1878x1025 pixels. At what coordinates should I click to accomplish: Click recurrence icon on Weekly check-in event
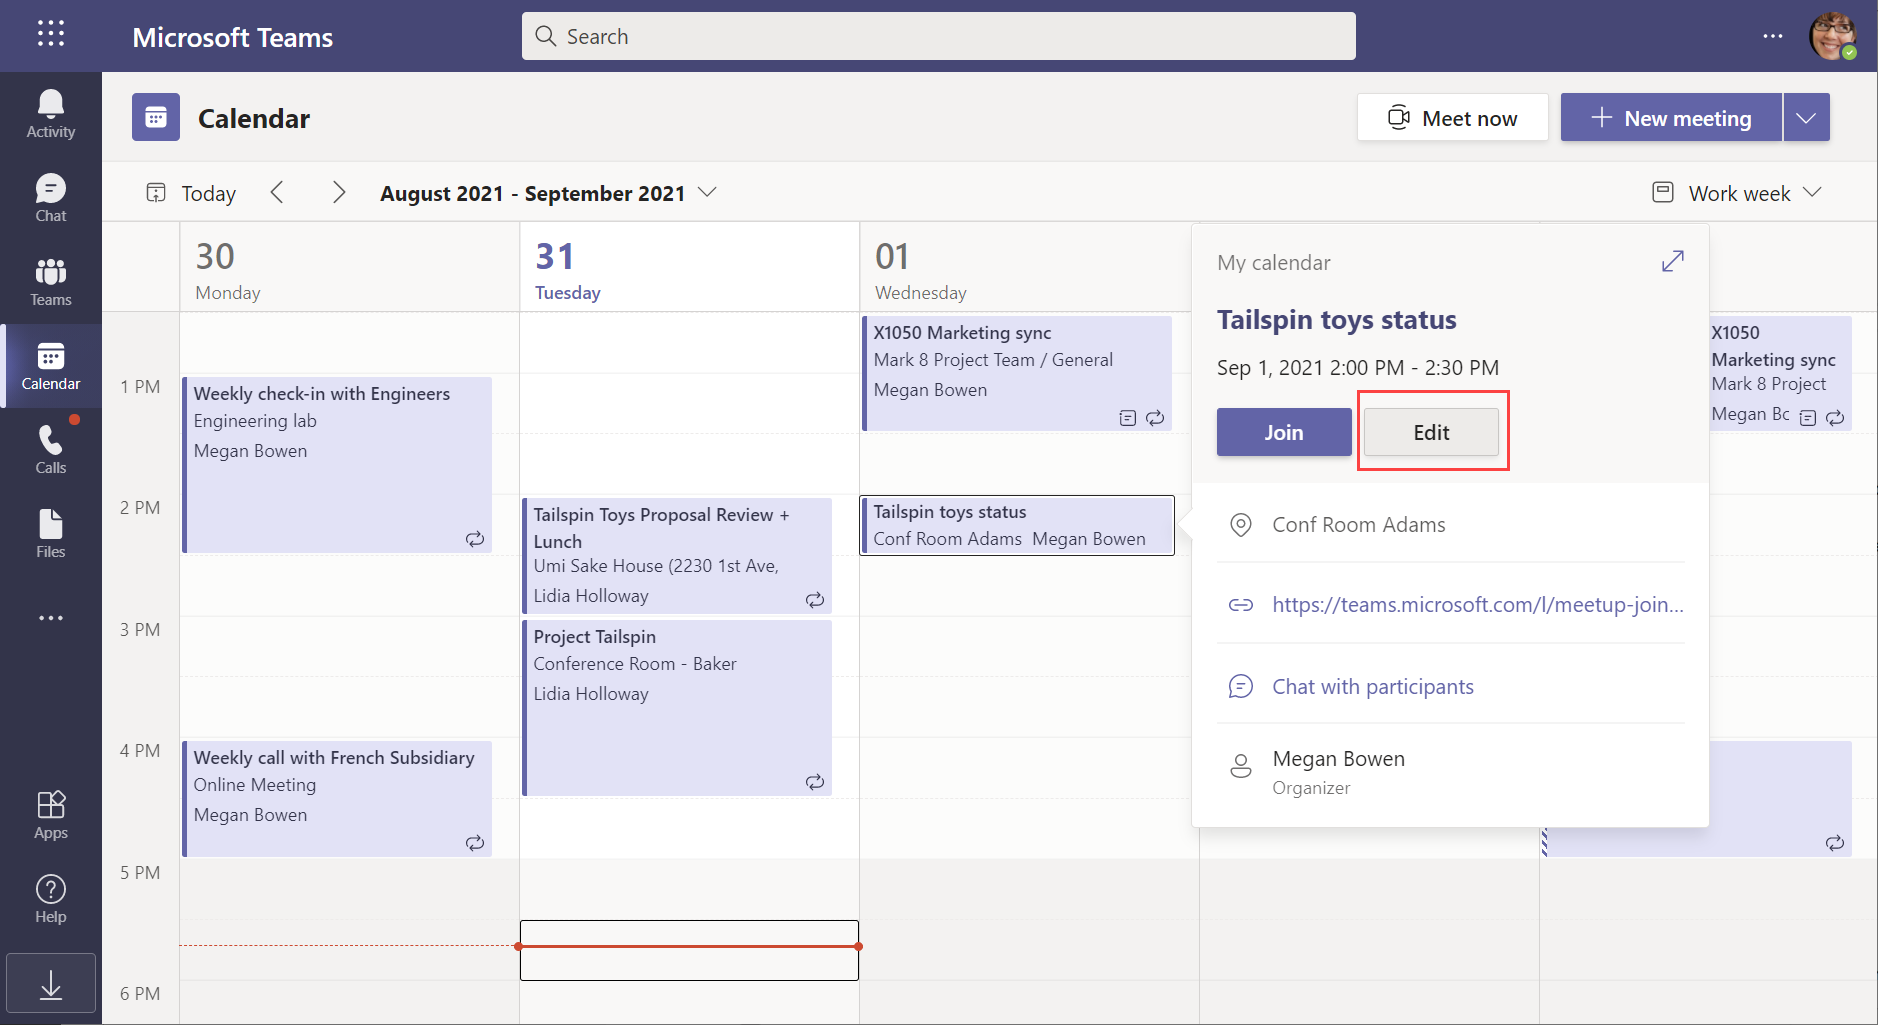(x=475, y=539)
